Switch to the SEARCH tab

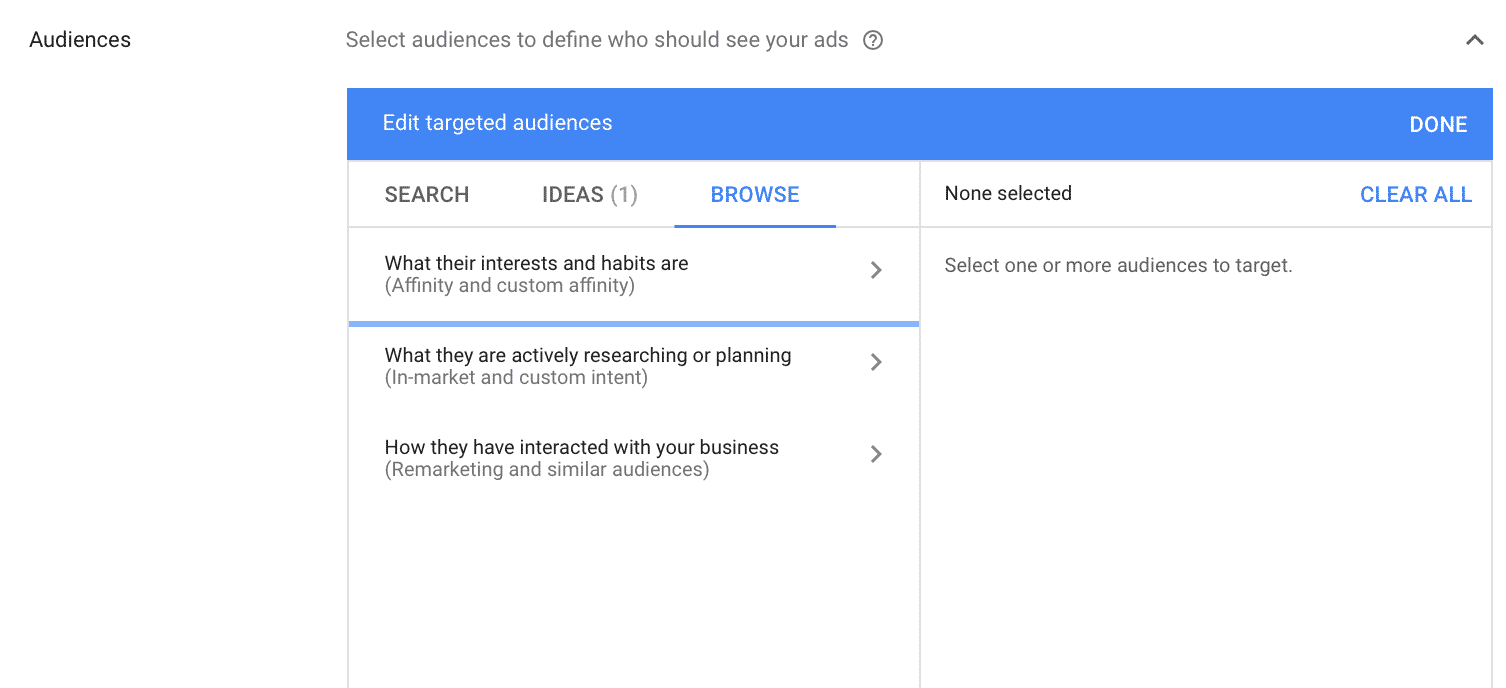click(427, 195)
